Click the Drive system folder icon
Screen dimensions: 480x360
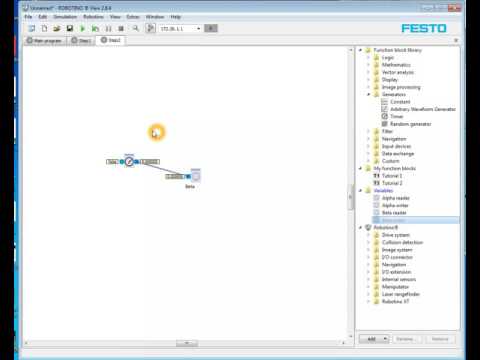(376, 235)
